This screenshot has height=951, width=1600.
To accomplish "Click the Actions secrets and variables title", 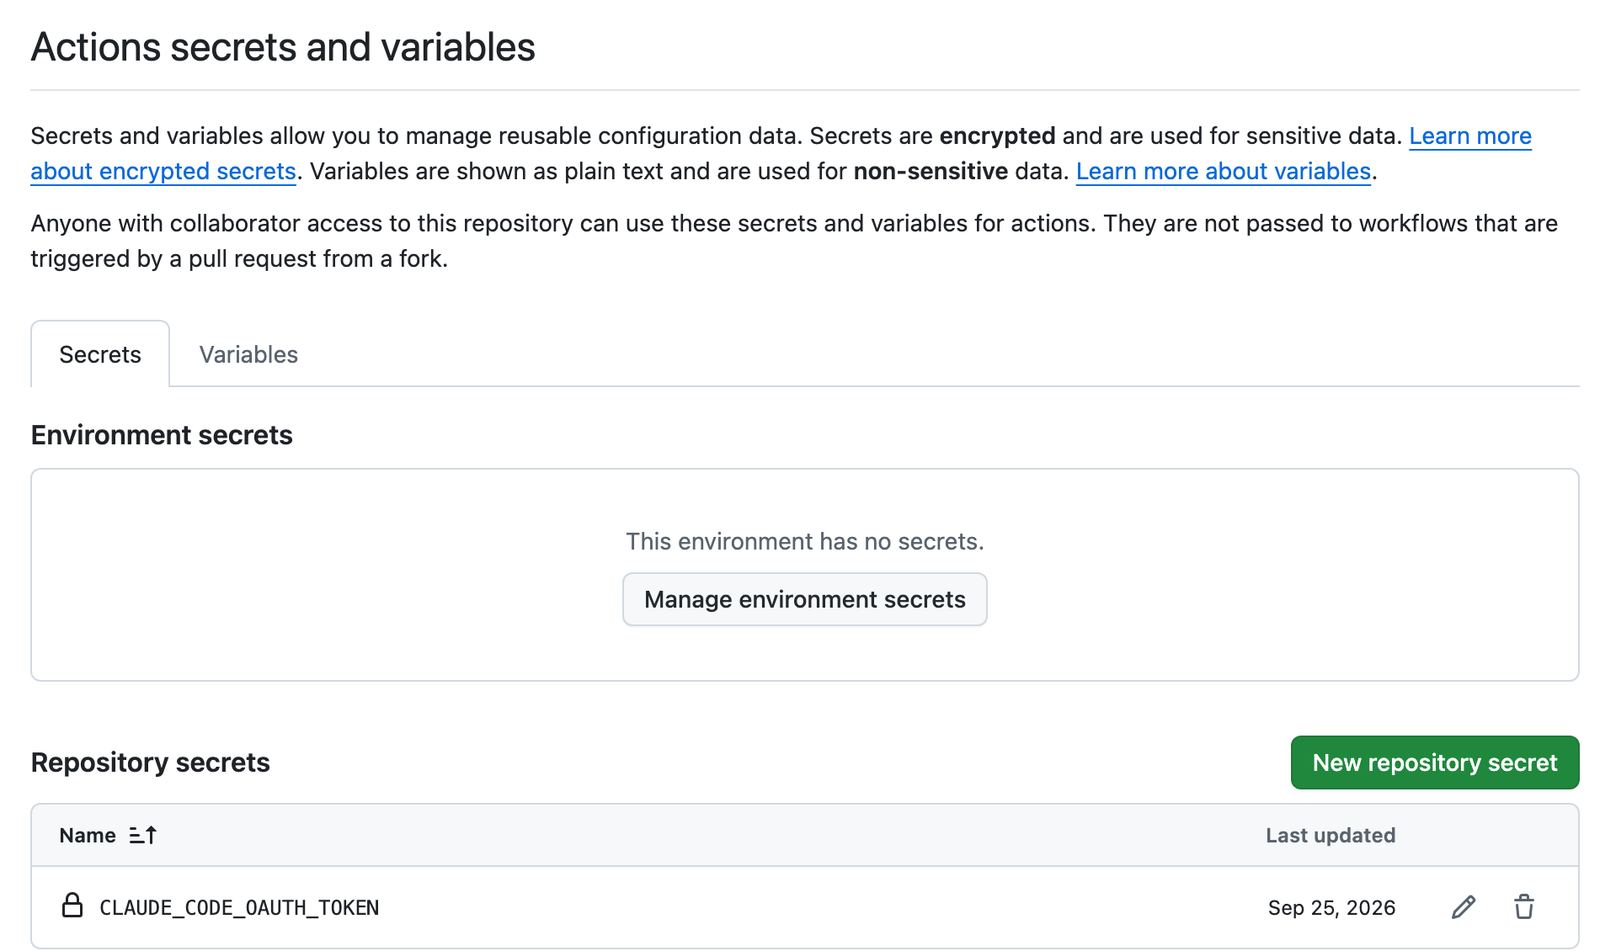I will (283, 47).
